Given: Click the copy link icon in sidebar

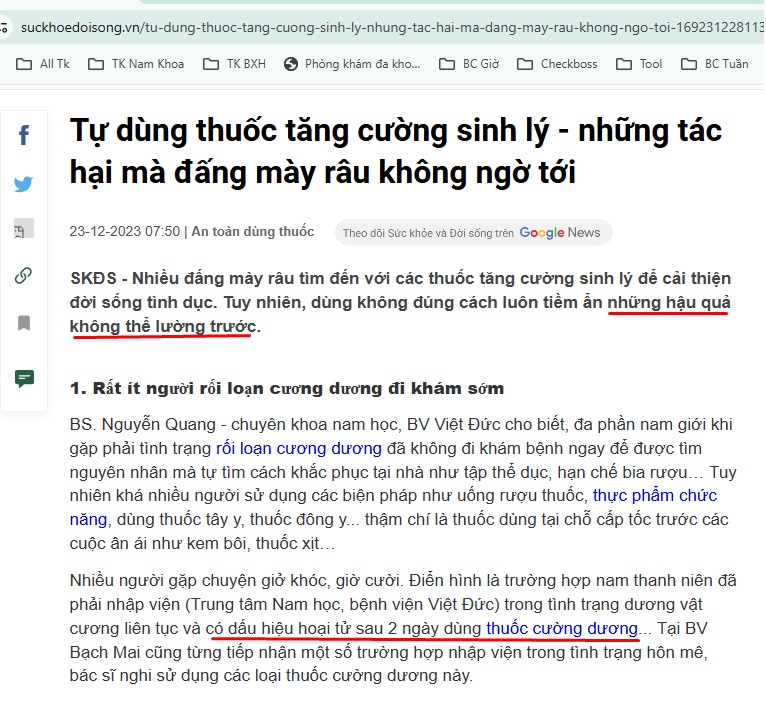Looking at the screenshot, I should point(24,276).
